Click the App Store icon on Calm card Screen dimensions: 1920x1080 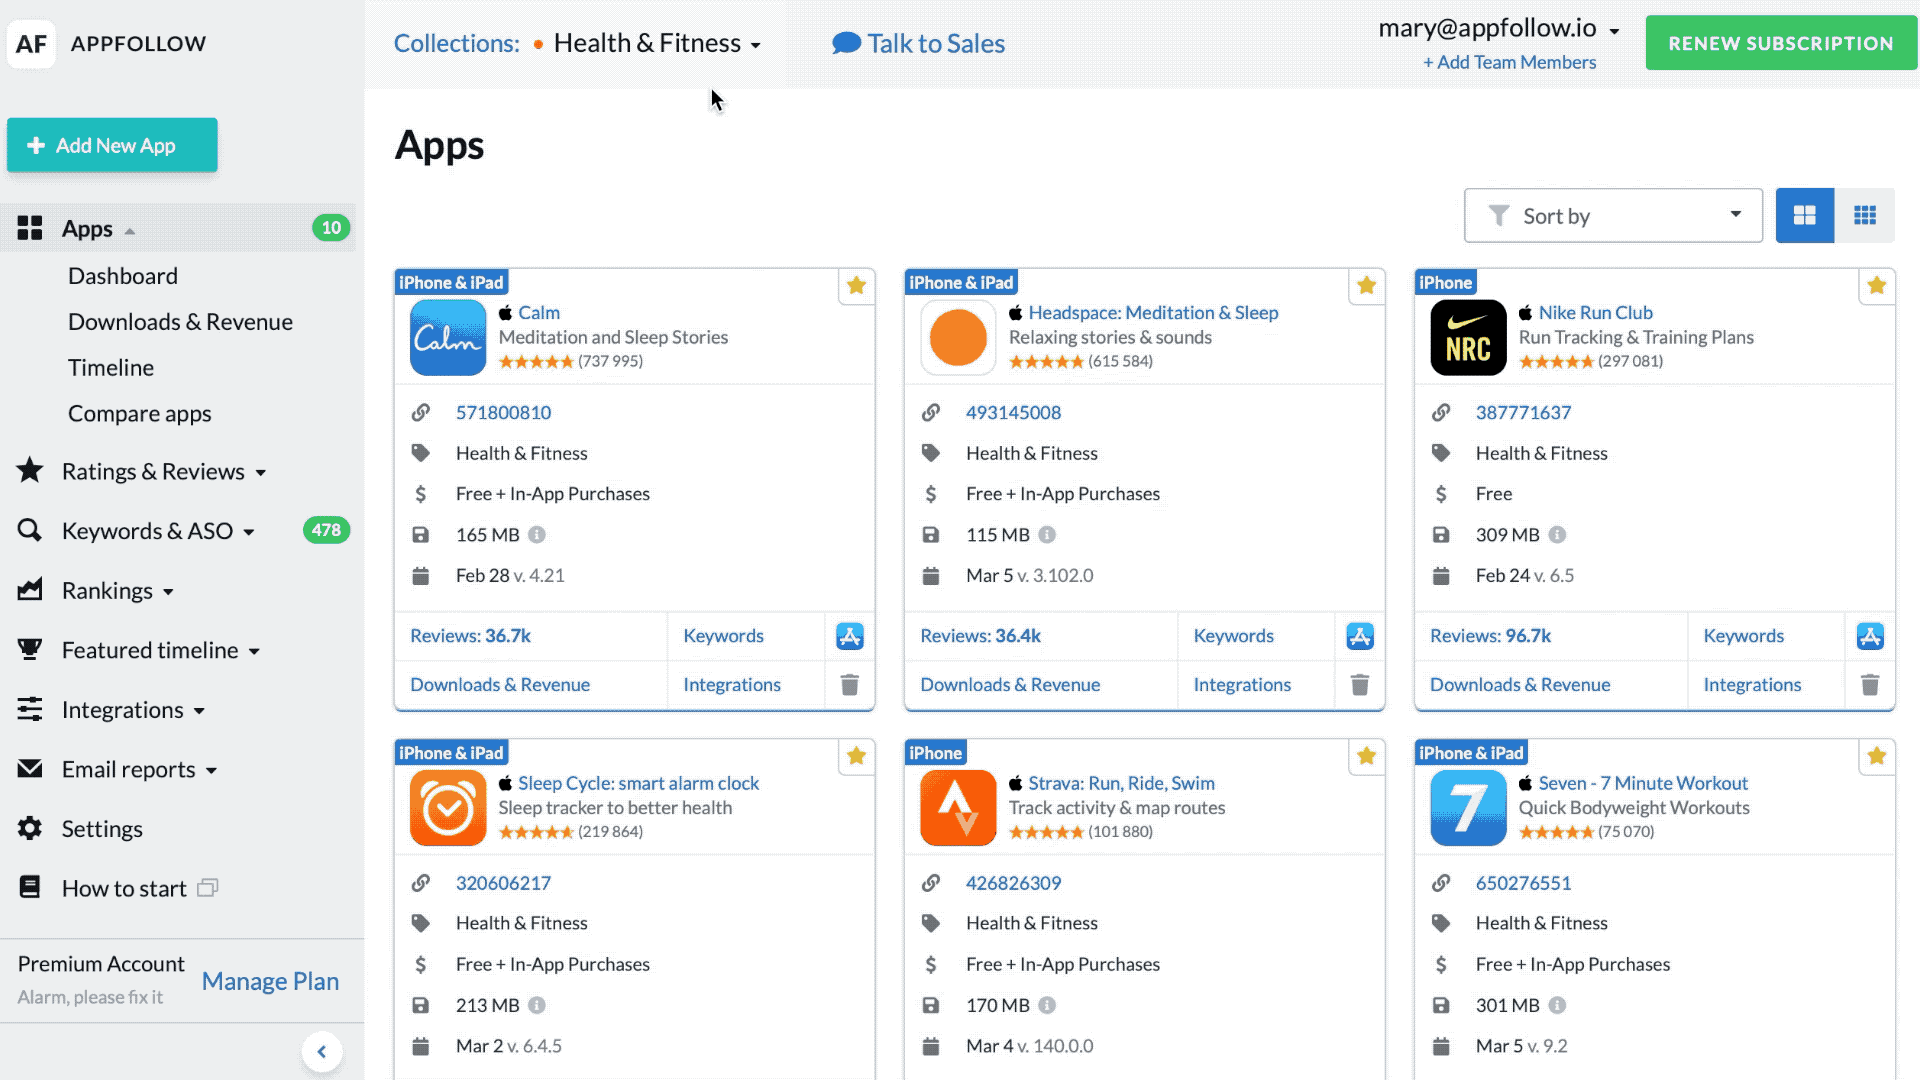click(849, 636)
